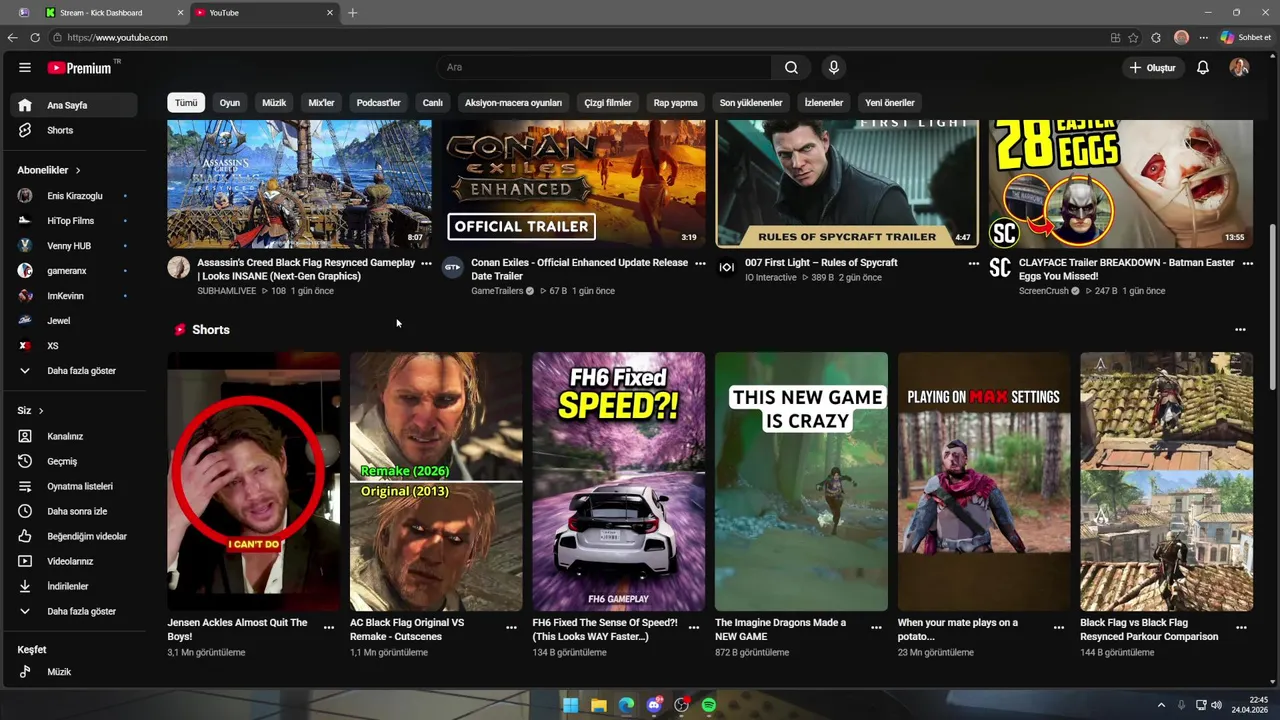Open Beğendiğim videolar liked videos
1280x720 pixels.
(x=73, y=536)
